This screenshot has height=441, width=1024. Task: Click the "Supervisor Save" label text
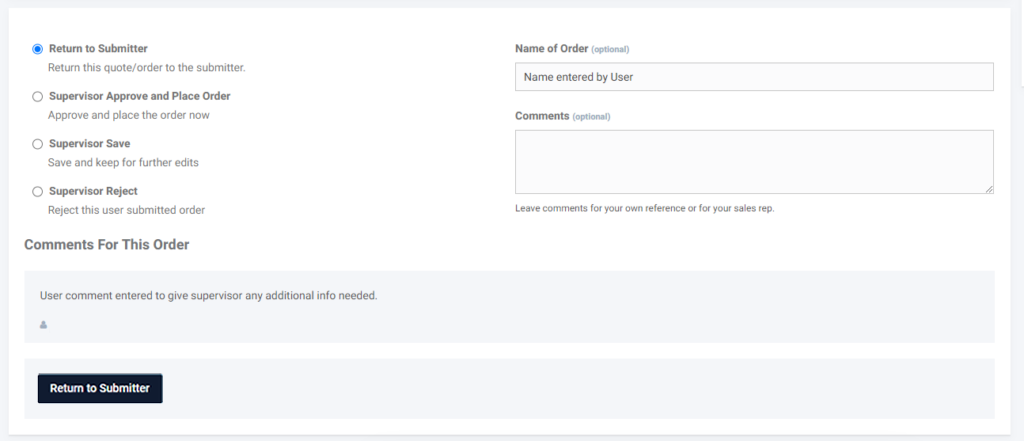tap(89, 143)
